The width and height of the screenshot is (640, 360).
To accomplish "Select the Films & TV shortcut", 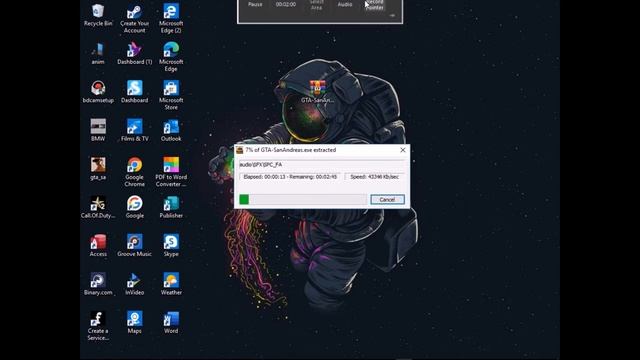I will (134, 131).
